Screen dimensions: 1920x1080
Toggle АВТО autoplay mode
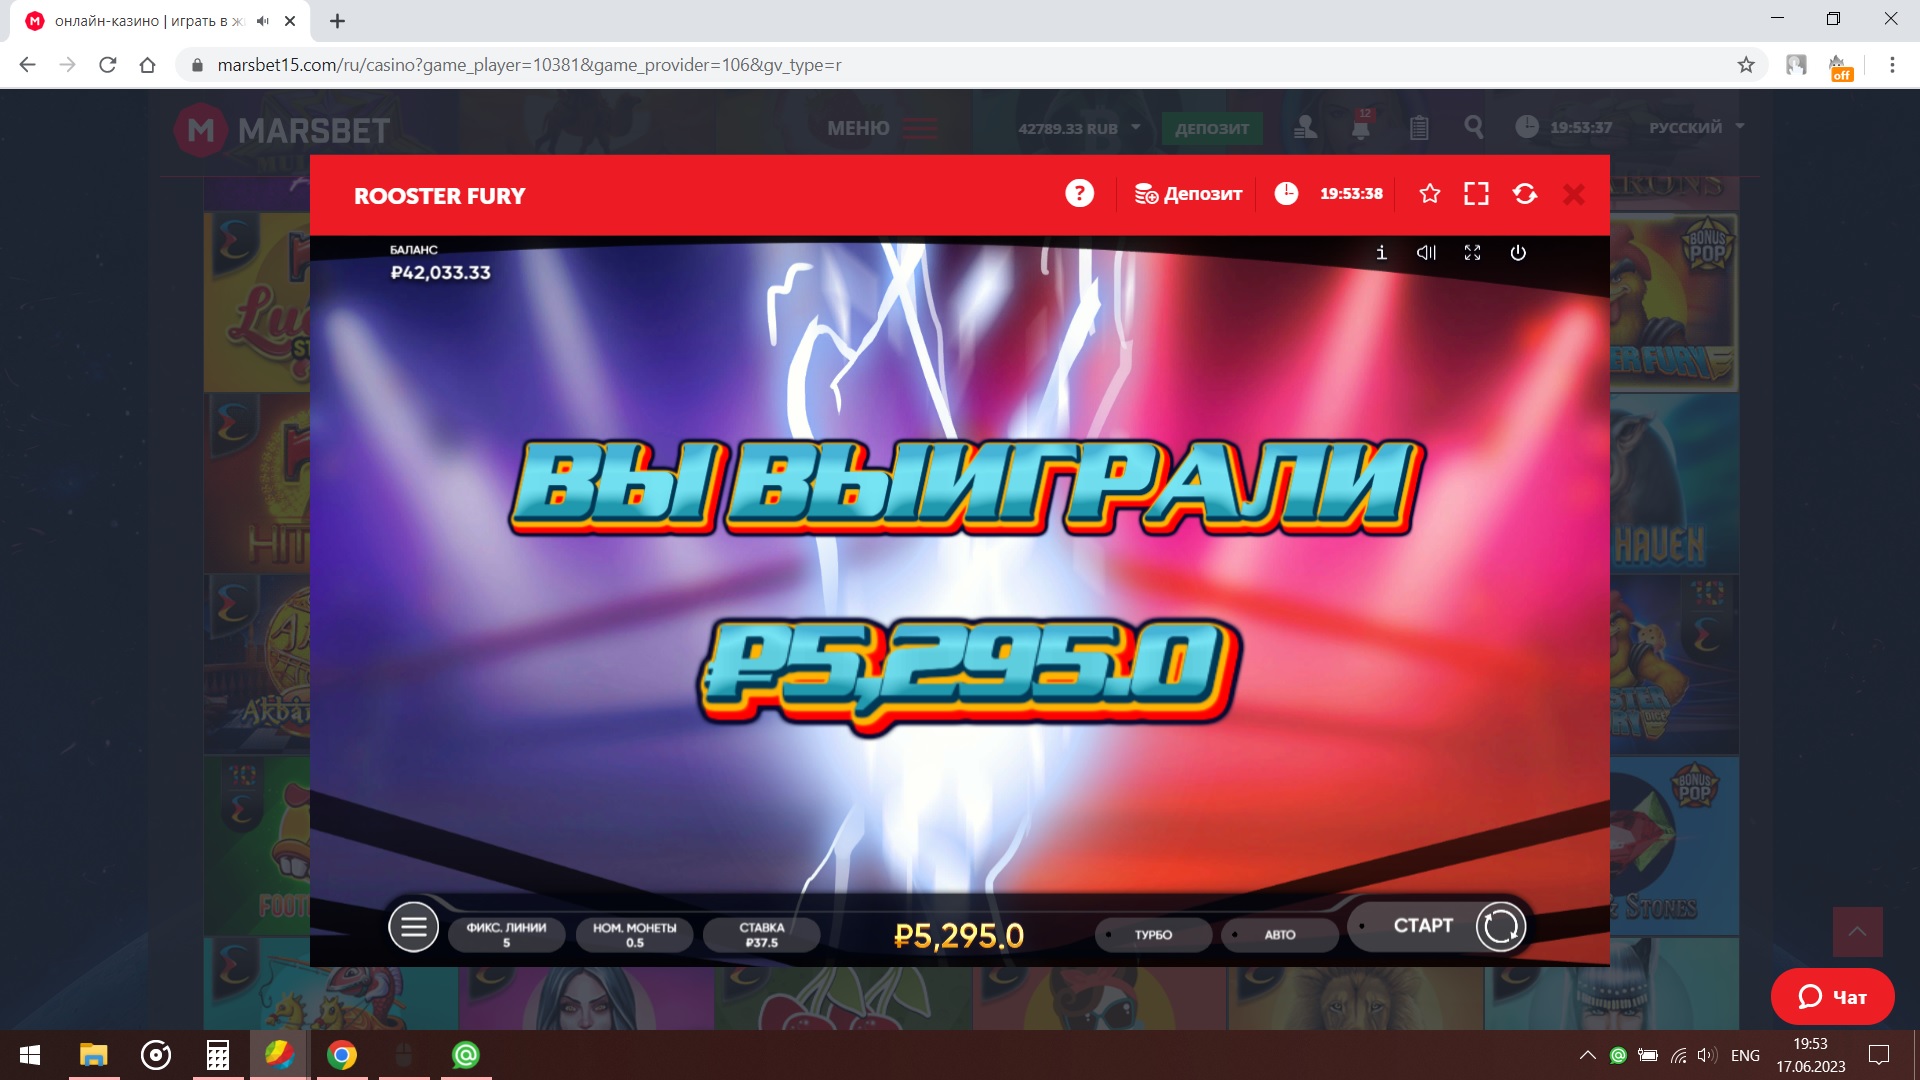click(1279, 935)
